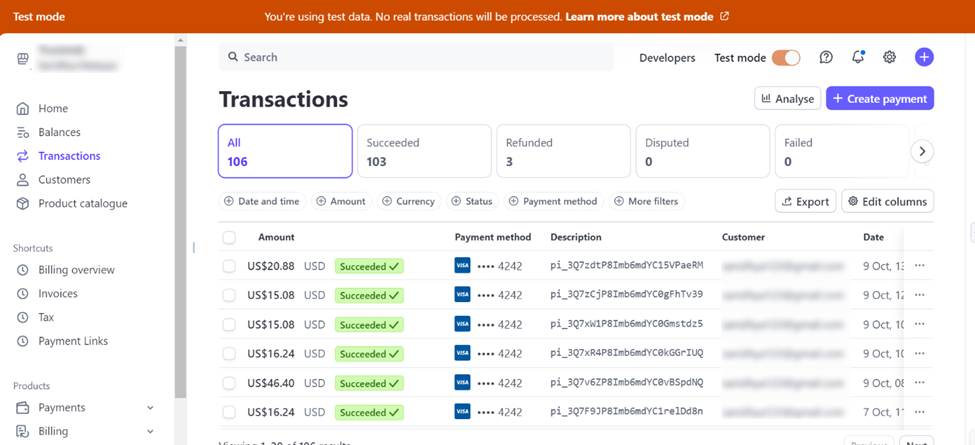Screen dimensions: 975x445
Task: Open Product catalogue in sidebar
Action: coord(82,204)
